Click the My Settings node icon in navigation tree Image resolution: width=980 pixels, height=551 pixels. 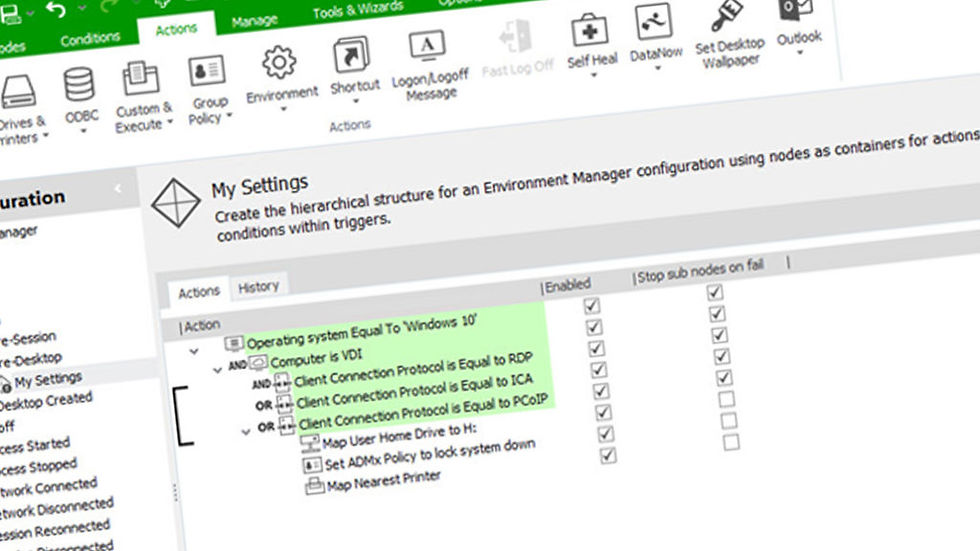pos(5,385)
